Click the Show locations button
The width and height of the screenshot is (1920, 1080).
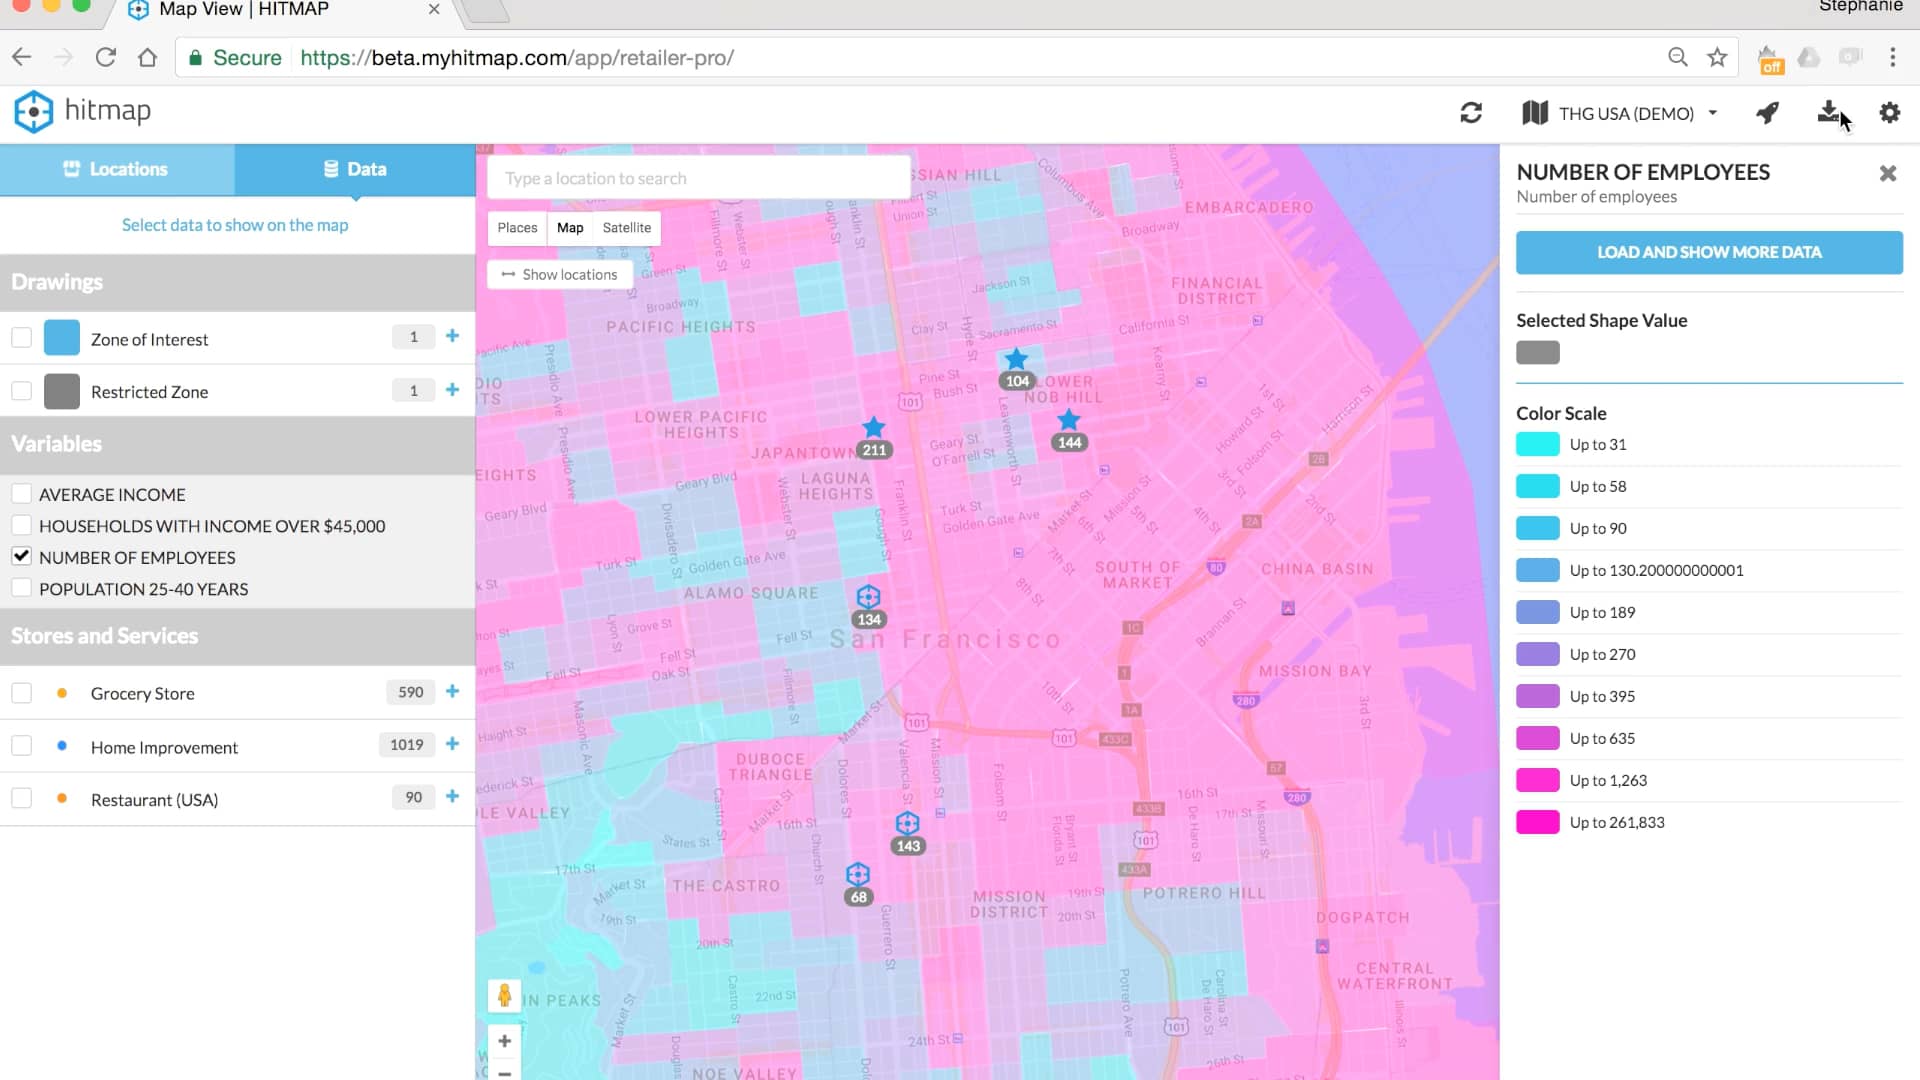pyautogui.click(x=560, y=275)
